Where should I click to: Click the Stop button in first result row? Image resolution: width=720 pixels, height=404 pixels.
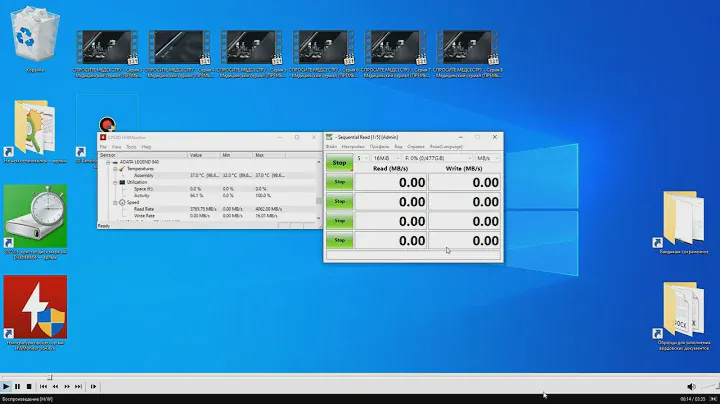pos(338,182)
